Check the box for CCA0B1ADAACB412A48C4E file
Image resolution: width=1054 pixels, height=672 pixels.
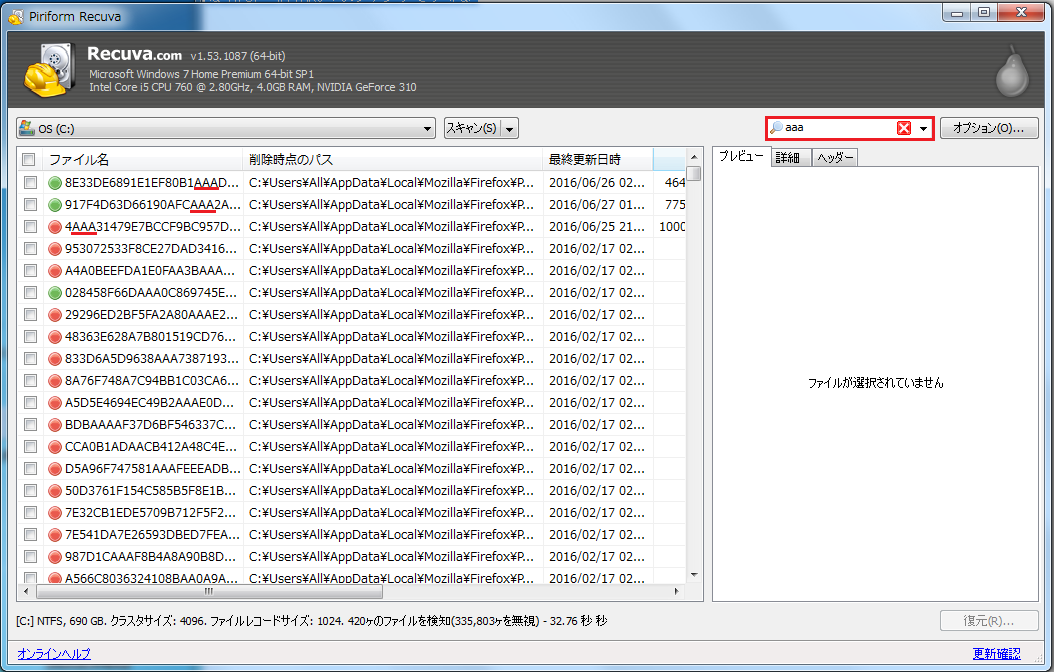pos(30,447)
